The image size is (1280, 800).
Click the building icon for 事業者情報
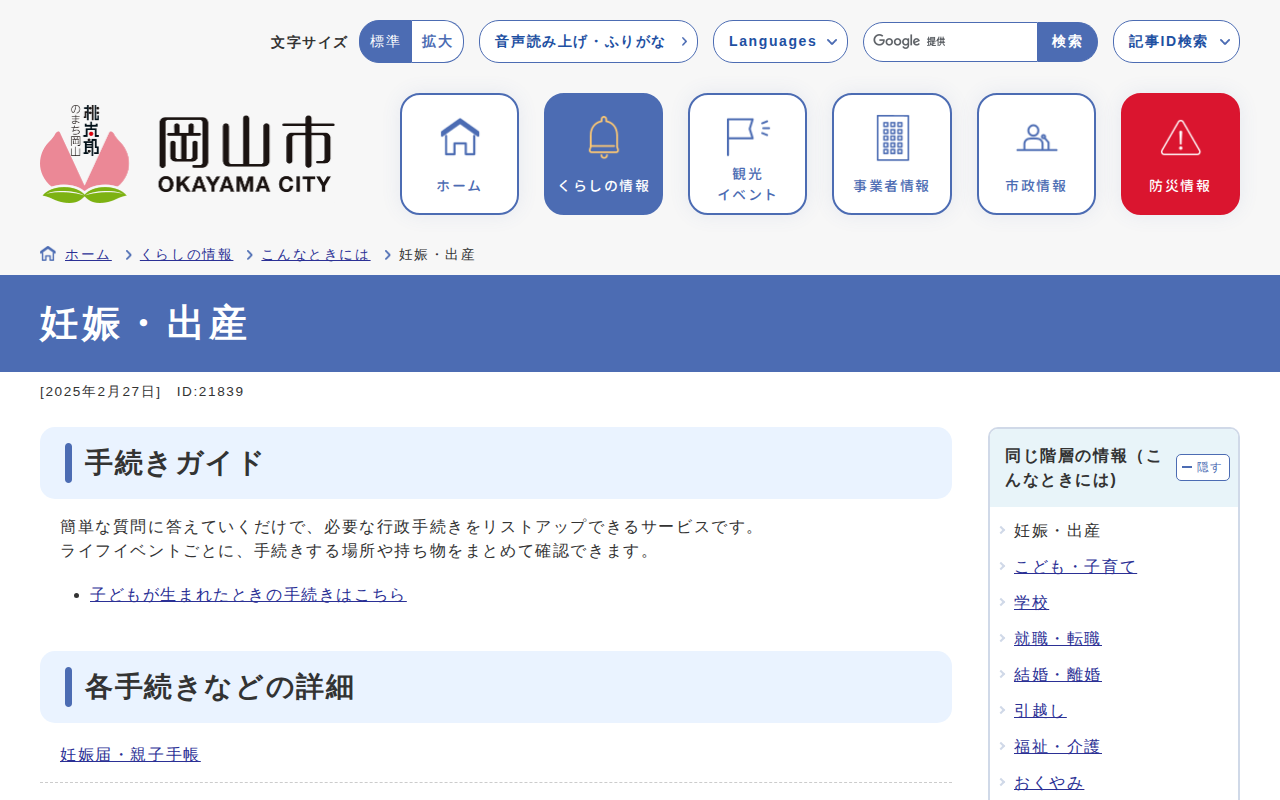tap(892, 138)
